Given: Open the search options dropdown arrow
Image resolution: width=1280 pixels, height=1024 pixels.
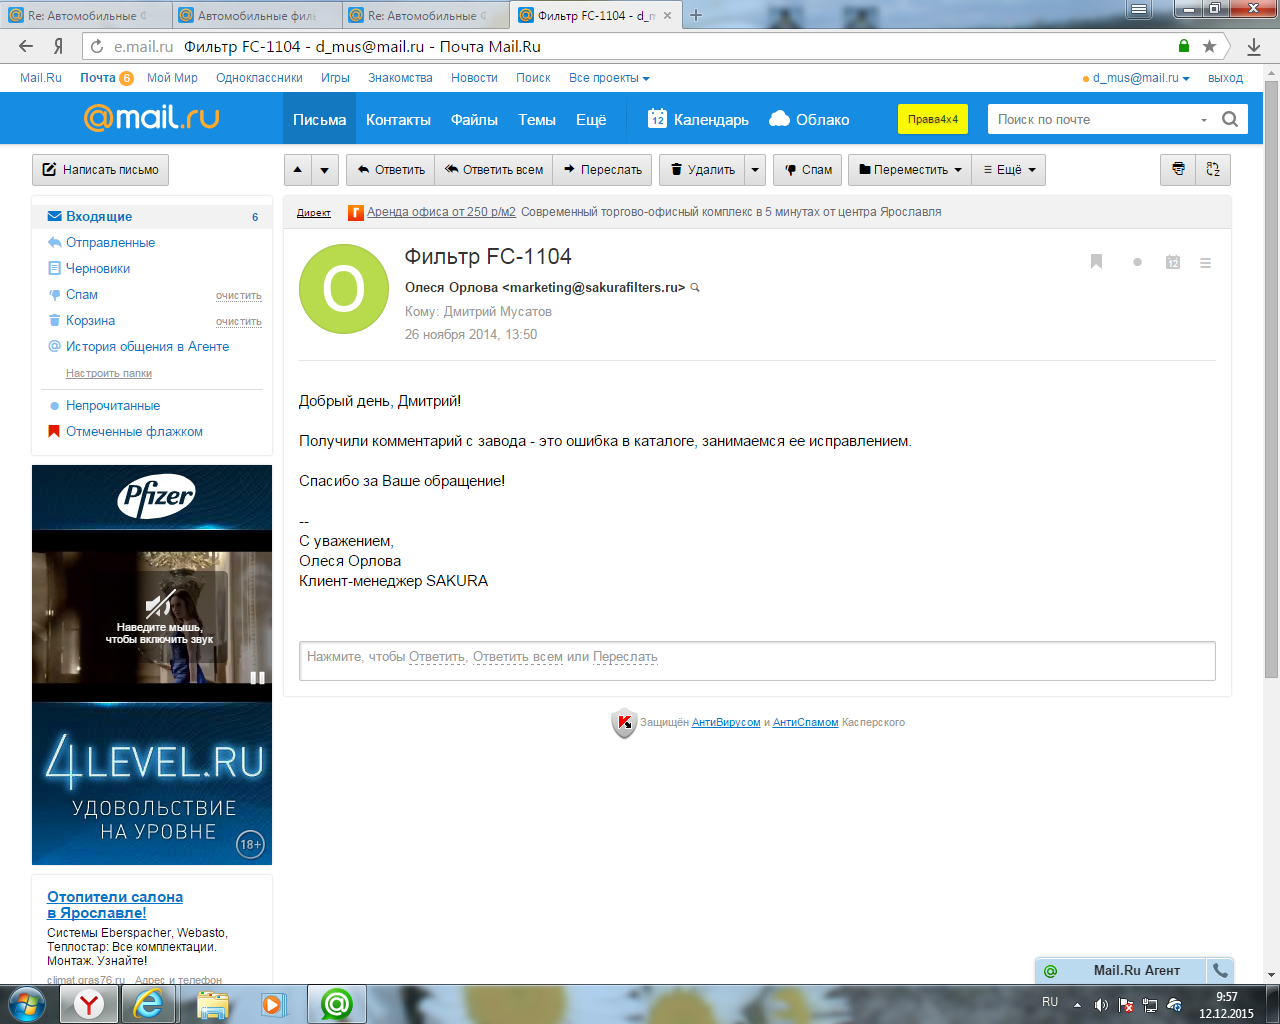Looking at the screenshot, I should click(x=1204, y=120).
